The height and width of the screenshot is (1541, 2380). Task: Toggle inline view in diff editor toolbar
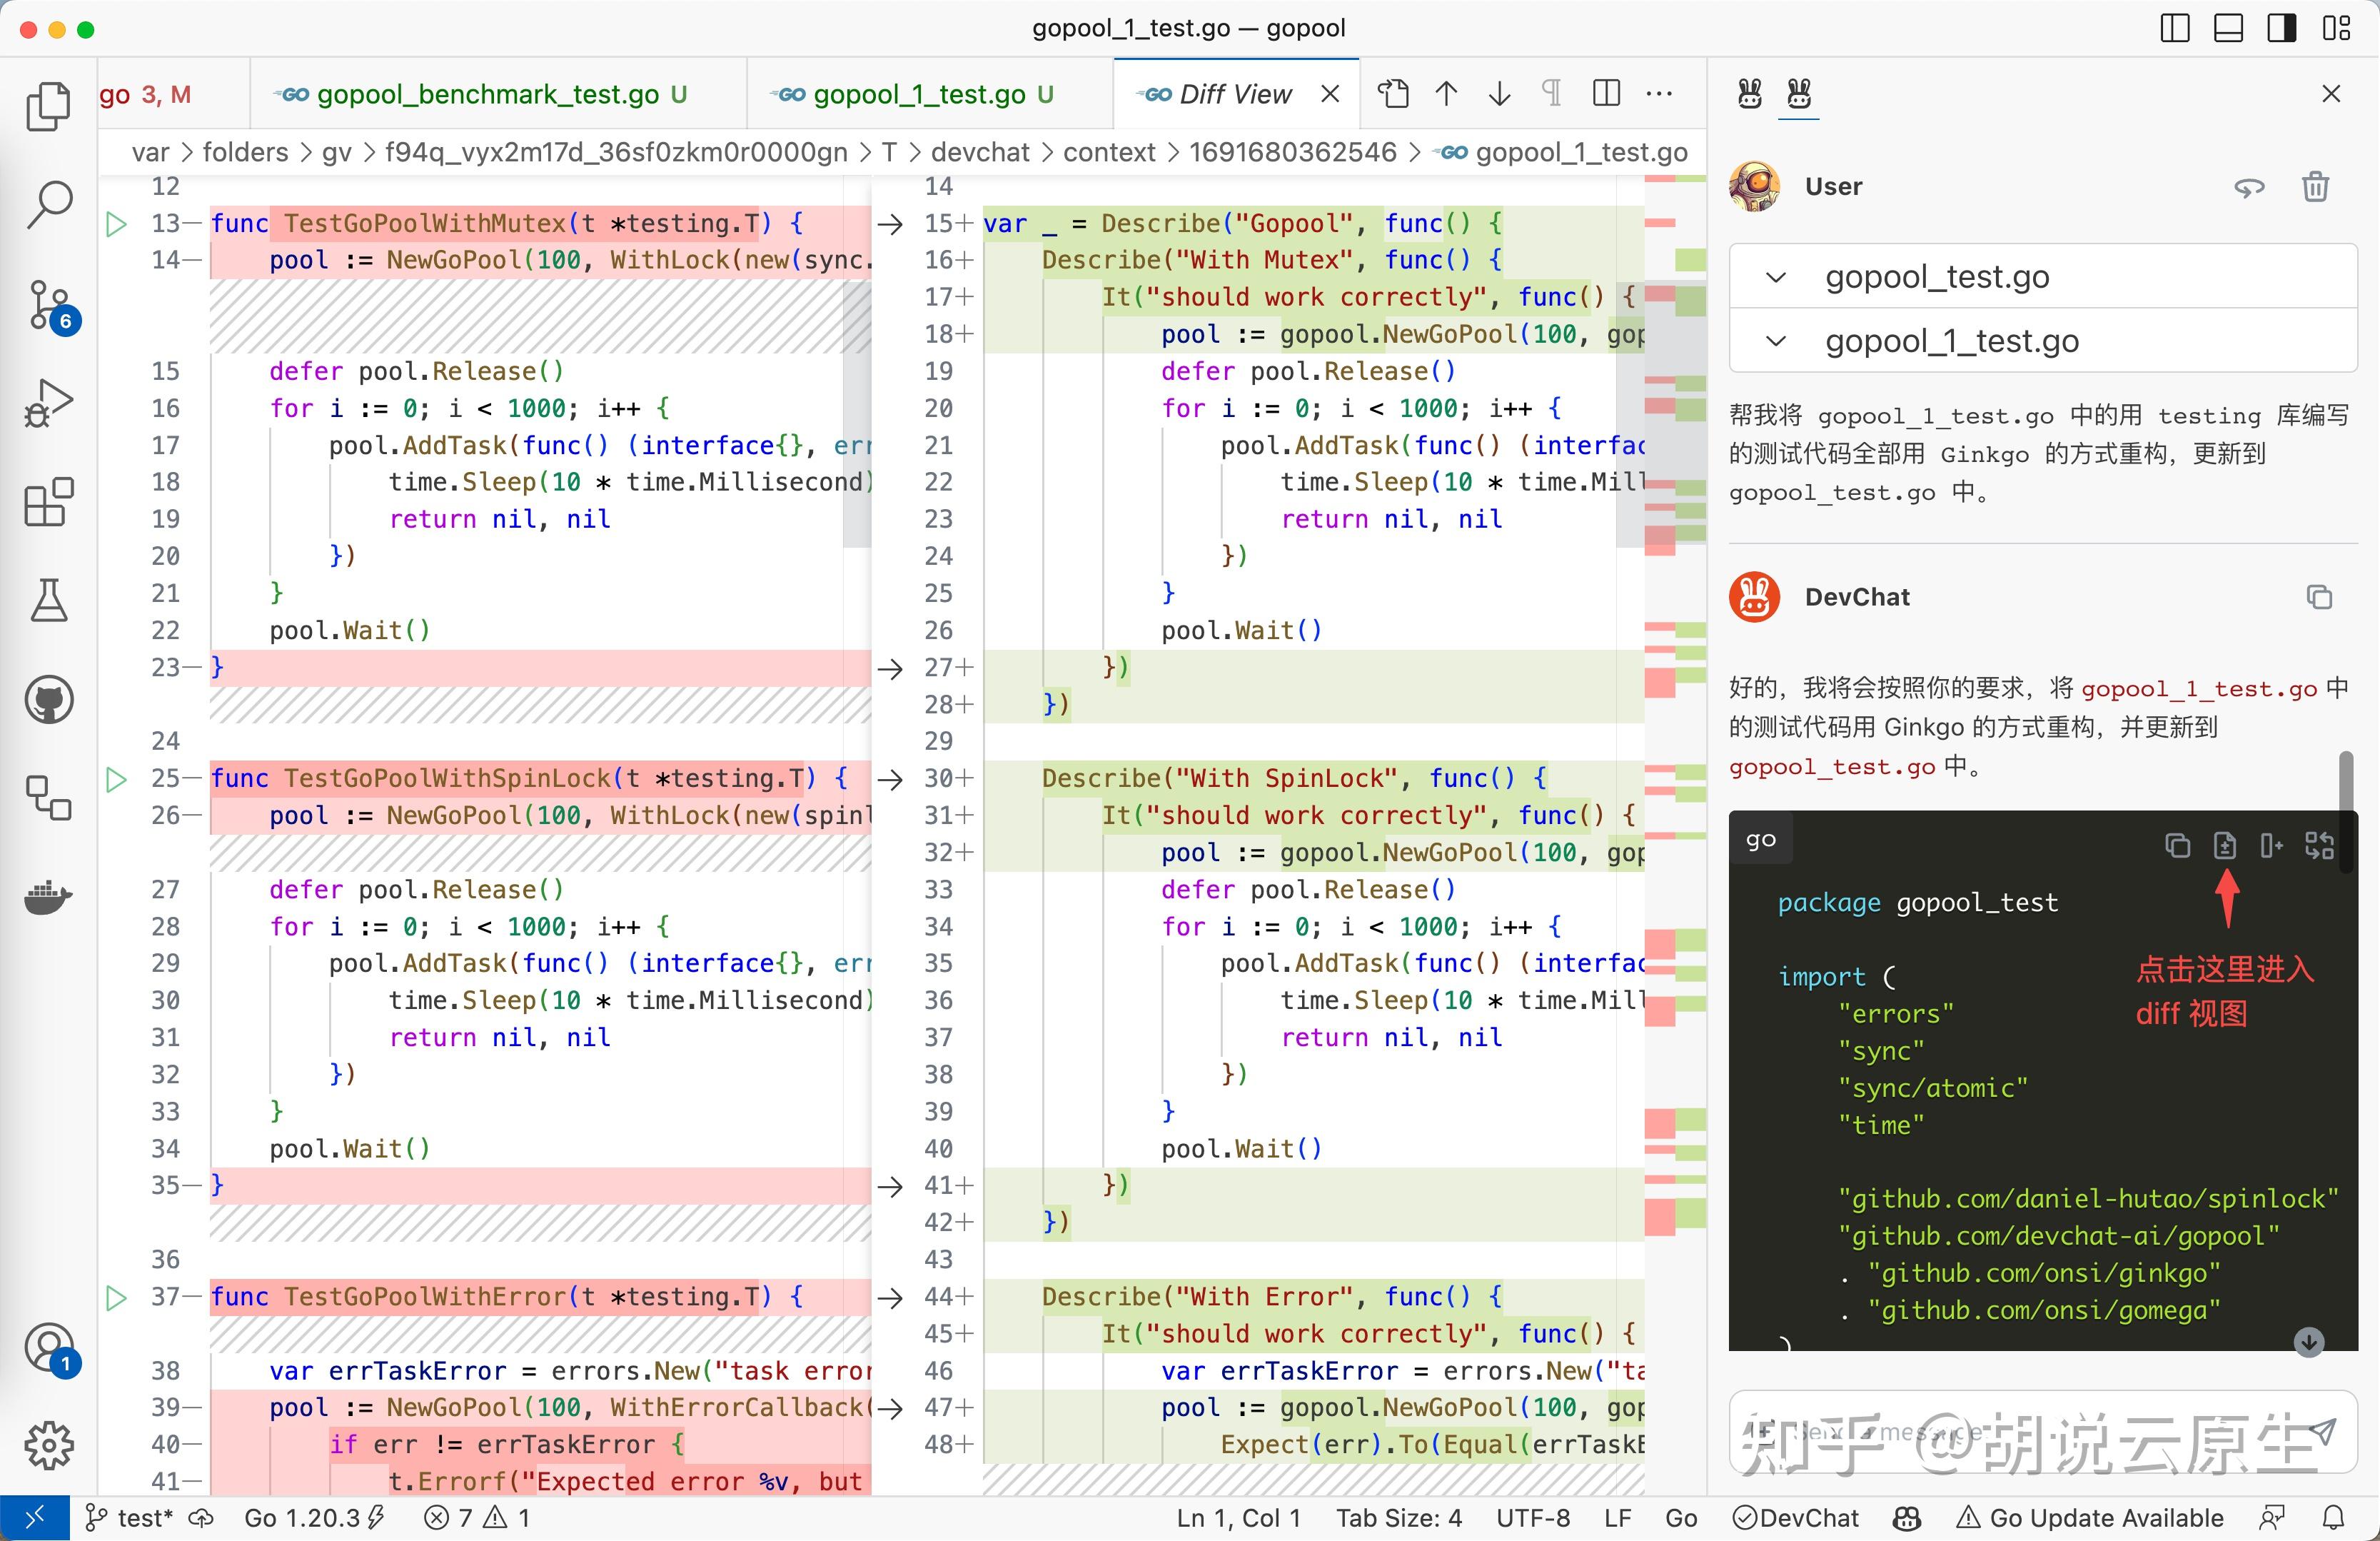(1606, 94)
